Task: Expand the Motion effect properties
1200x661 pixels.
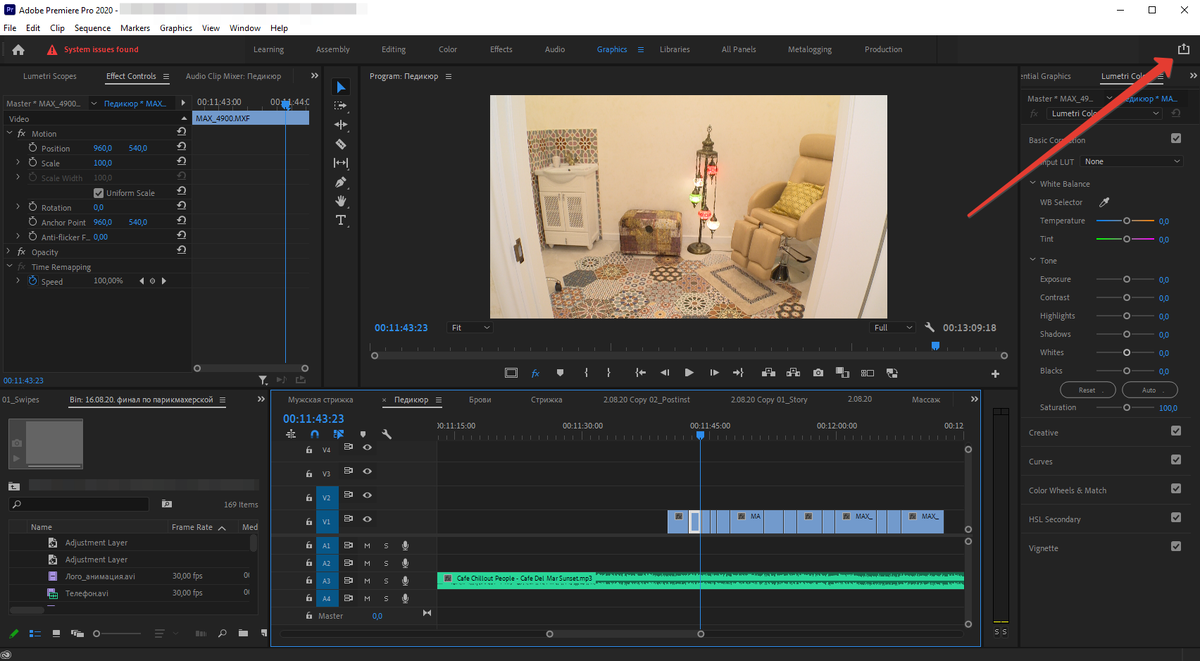Action: point(9,133)
